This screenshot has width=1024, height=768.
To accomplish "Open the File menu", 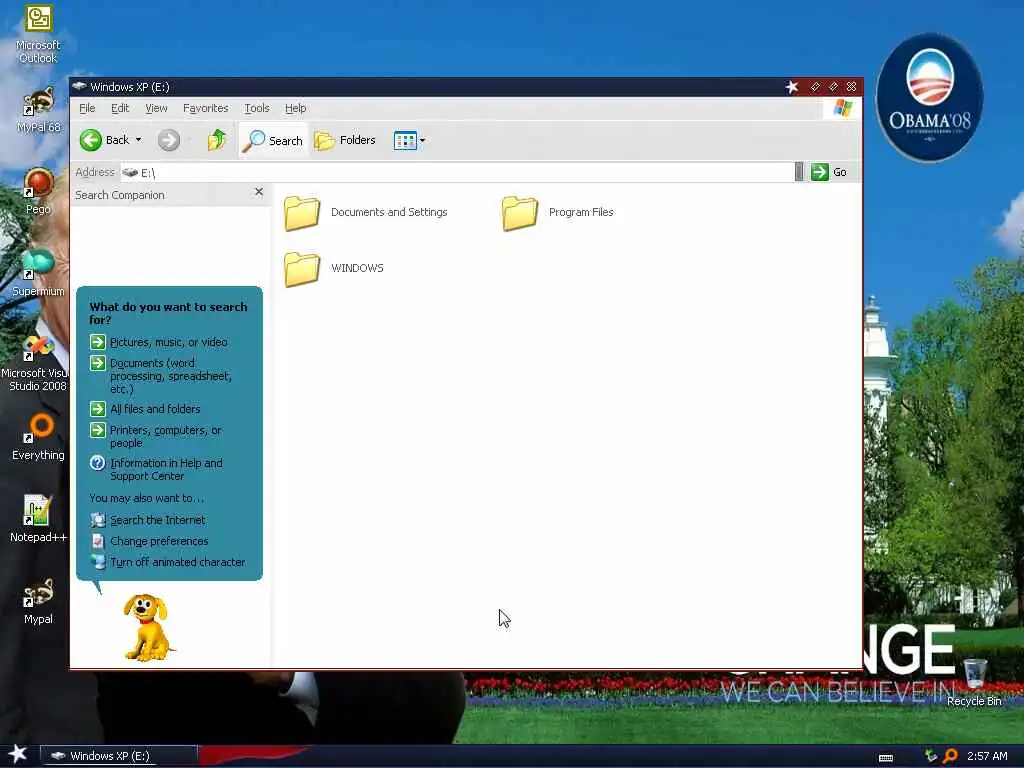I will pyautogui.click(x=87, y=108).
